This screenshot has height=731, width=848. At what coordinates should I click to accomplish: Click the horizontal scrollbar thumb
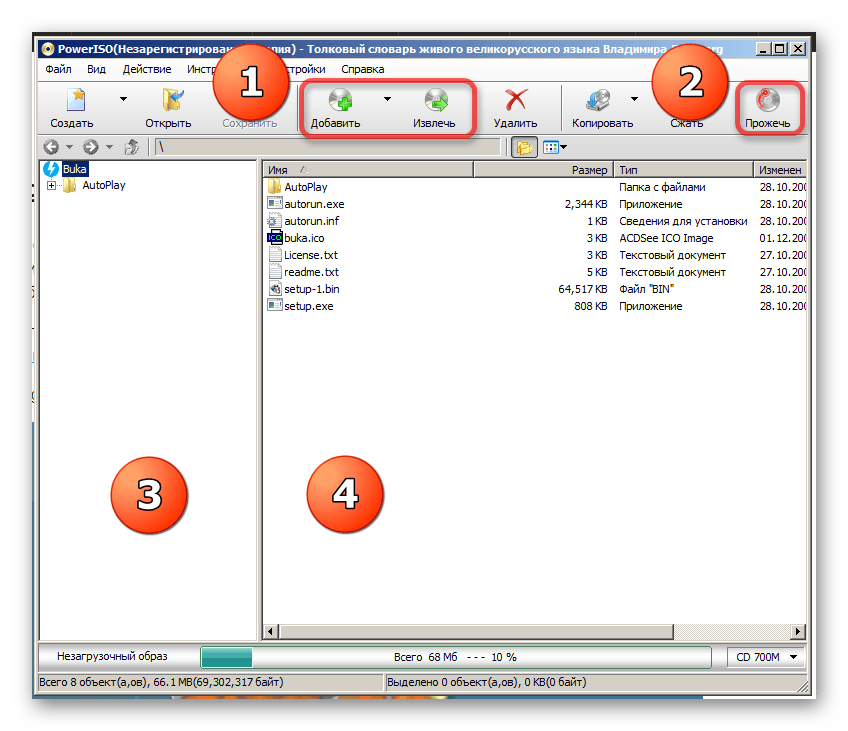click(x=476, y=631)
